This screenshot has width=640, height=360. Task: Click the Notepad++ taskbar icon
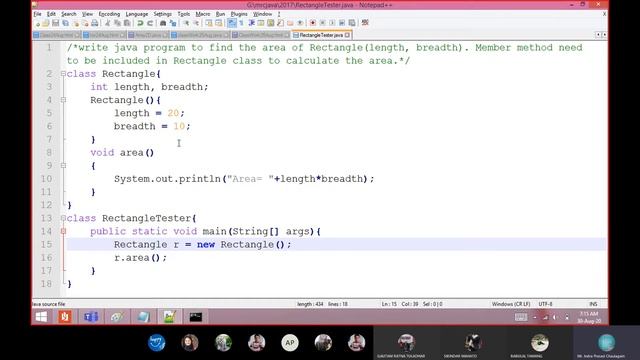[169, 317]
